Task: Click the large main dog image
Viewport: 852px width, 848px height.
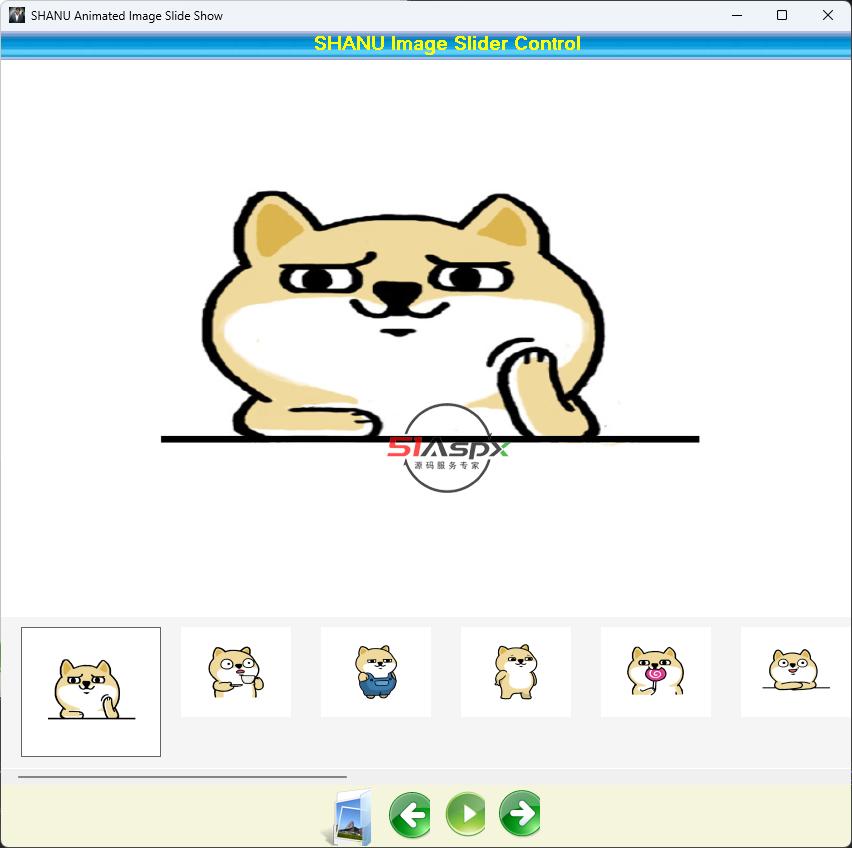Action: 425,338
